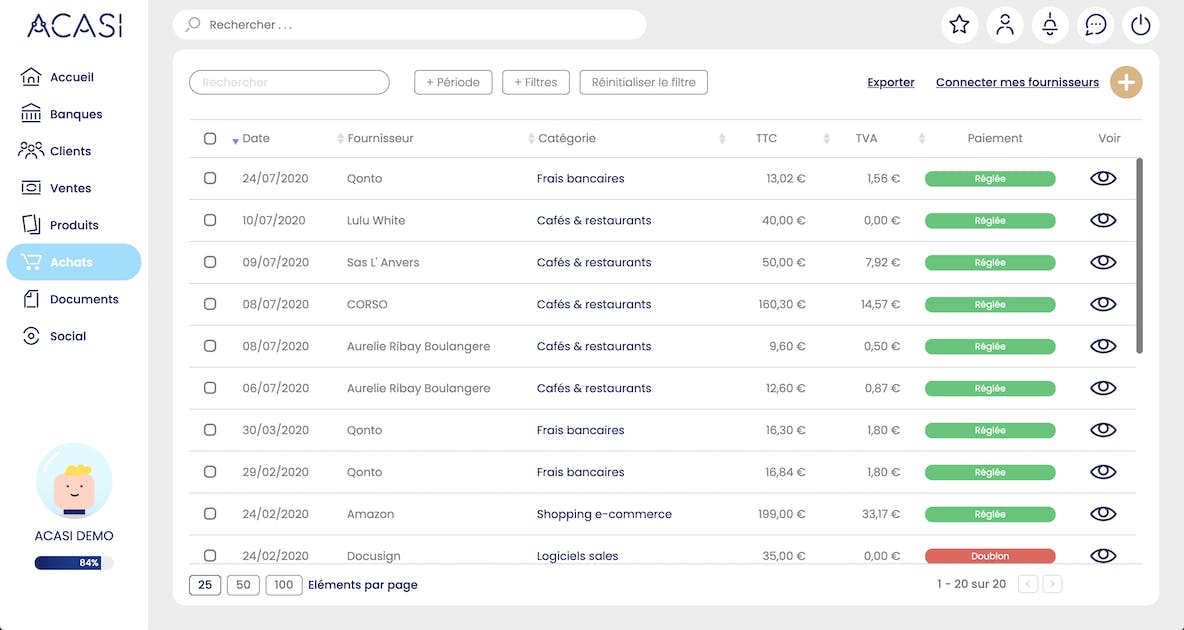1184x630 pixels.
Task: Open the user profile icon
Action: click(x=1005, y=25)
